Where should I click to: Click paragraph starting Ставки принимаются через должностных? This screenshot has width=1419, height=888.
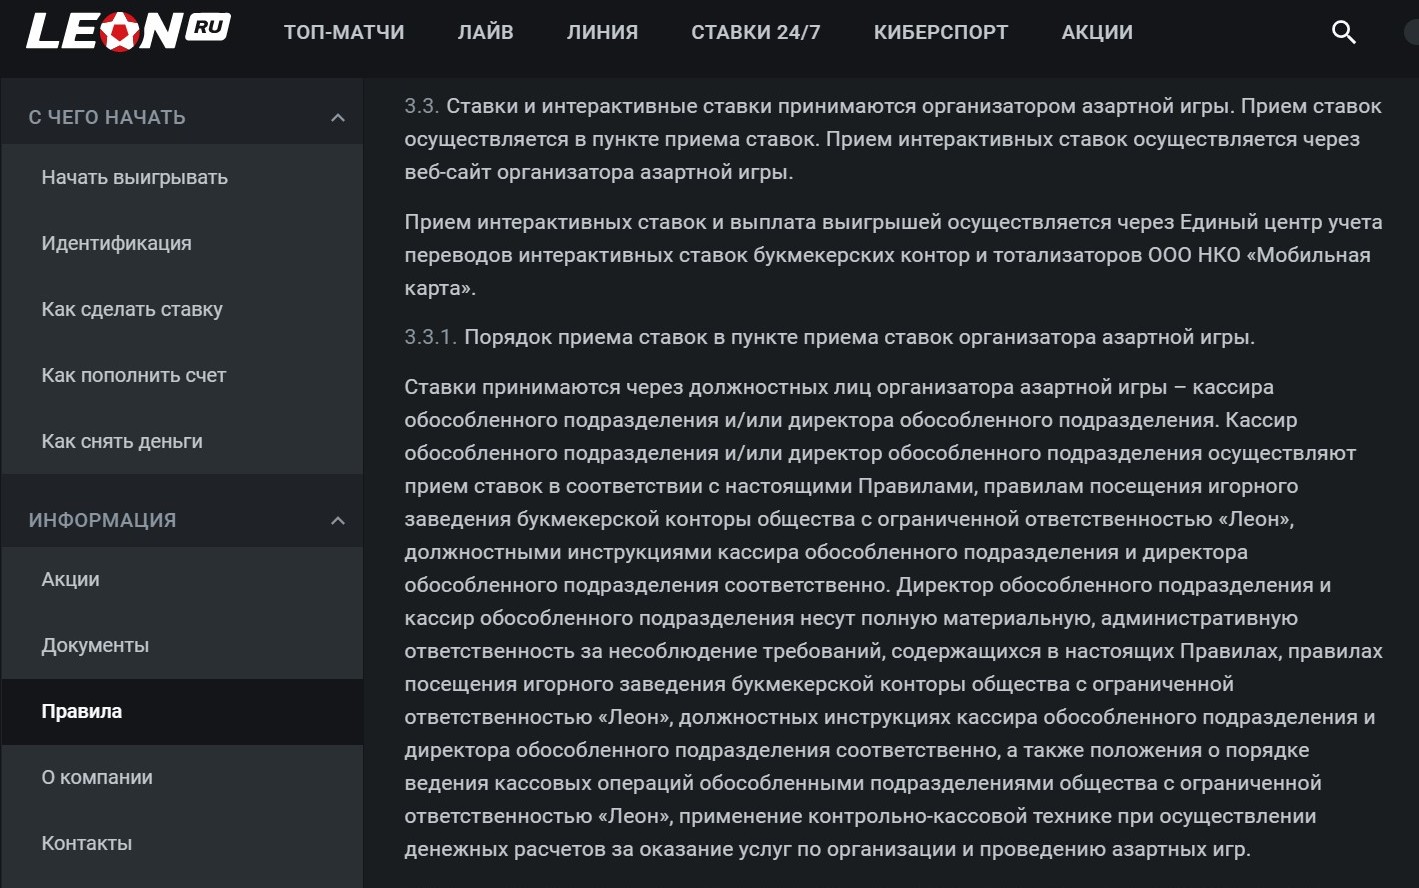click(x=893, y=618)
